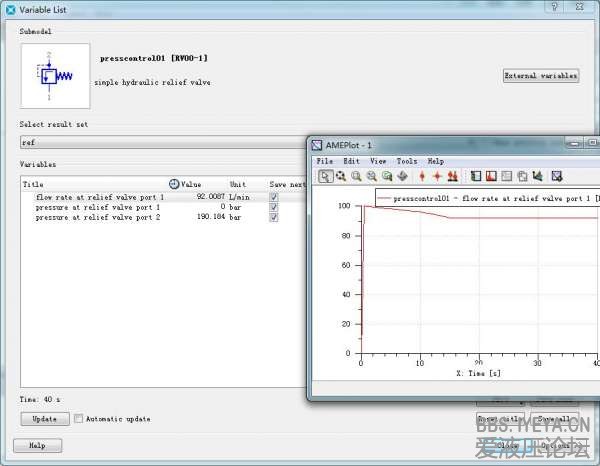Select pressure at relief valve port 2 row
This screenshot has height=466, width=600.
[x=98, y=217]
